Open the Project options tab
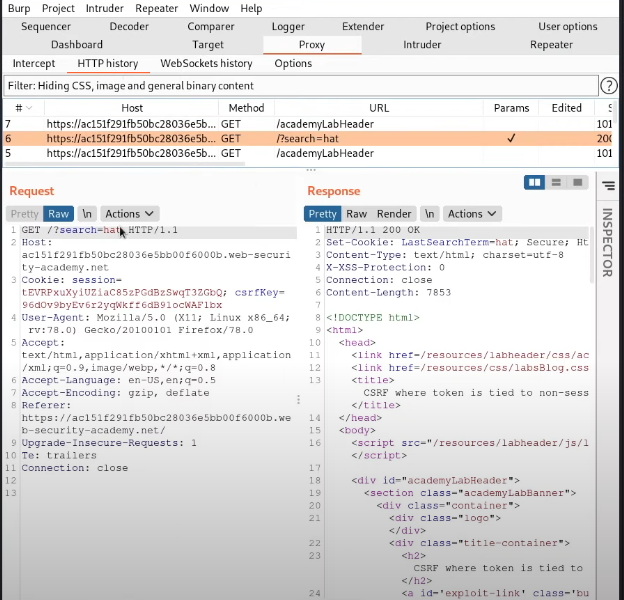This screenshot has height=600, width=624. tap(460, 26)
